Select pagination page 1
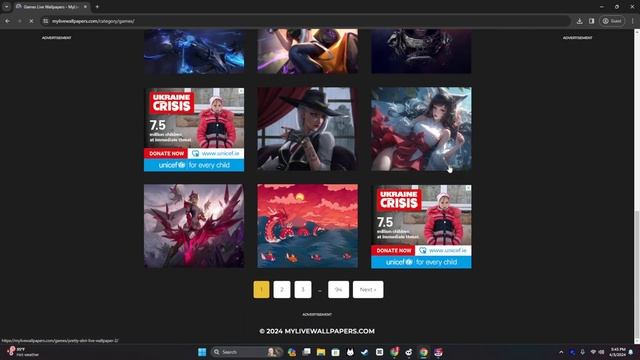The width and height of the screenshot is (640, 360). click(x=261, y=289)
